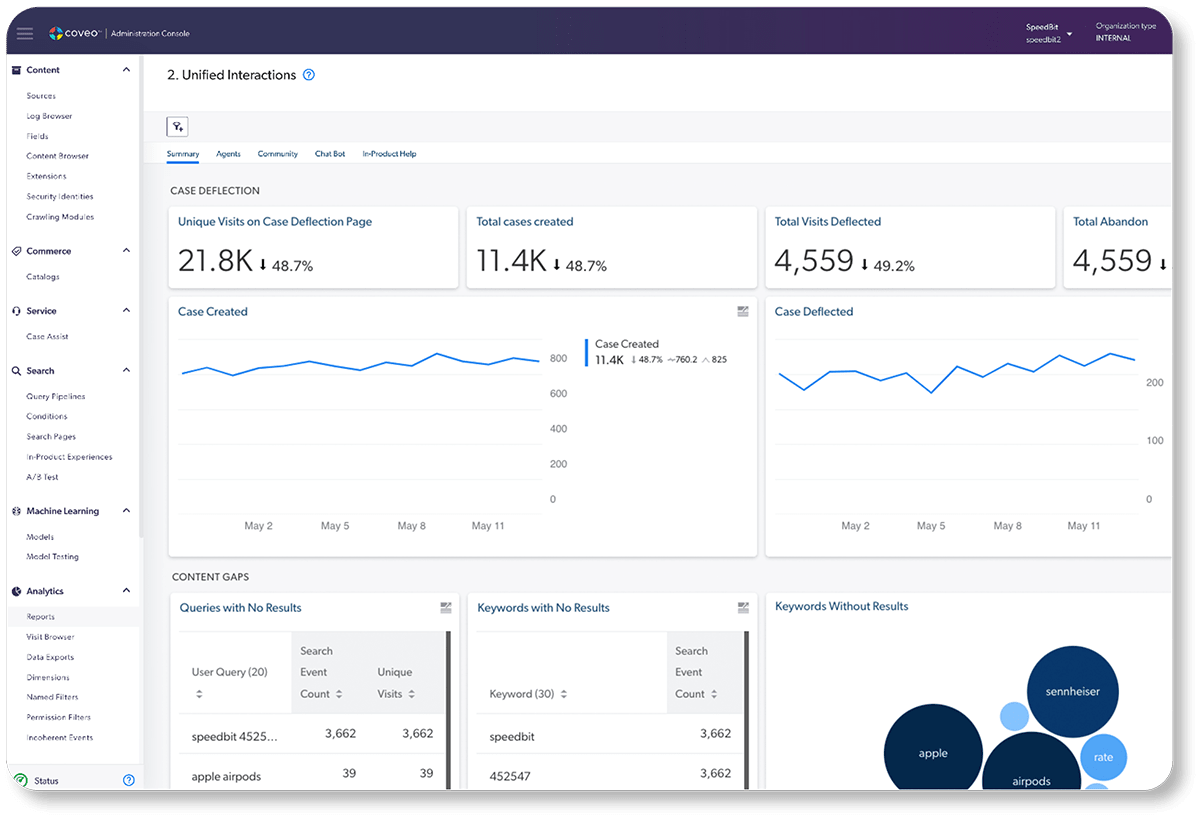1200x816 pixels.
Task: Switch to the Agents tab
Action: [x=228, y=154]
